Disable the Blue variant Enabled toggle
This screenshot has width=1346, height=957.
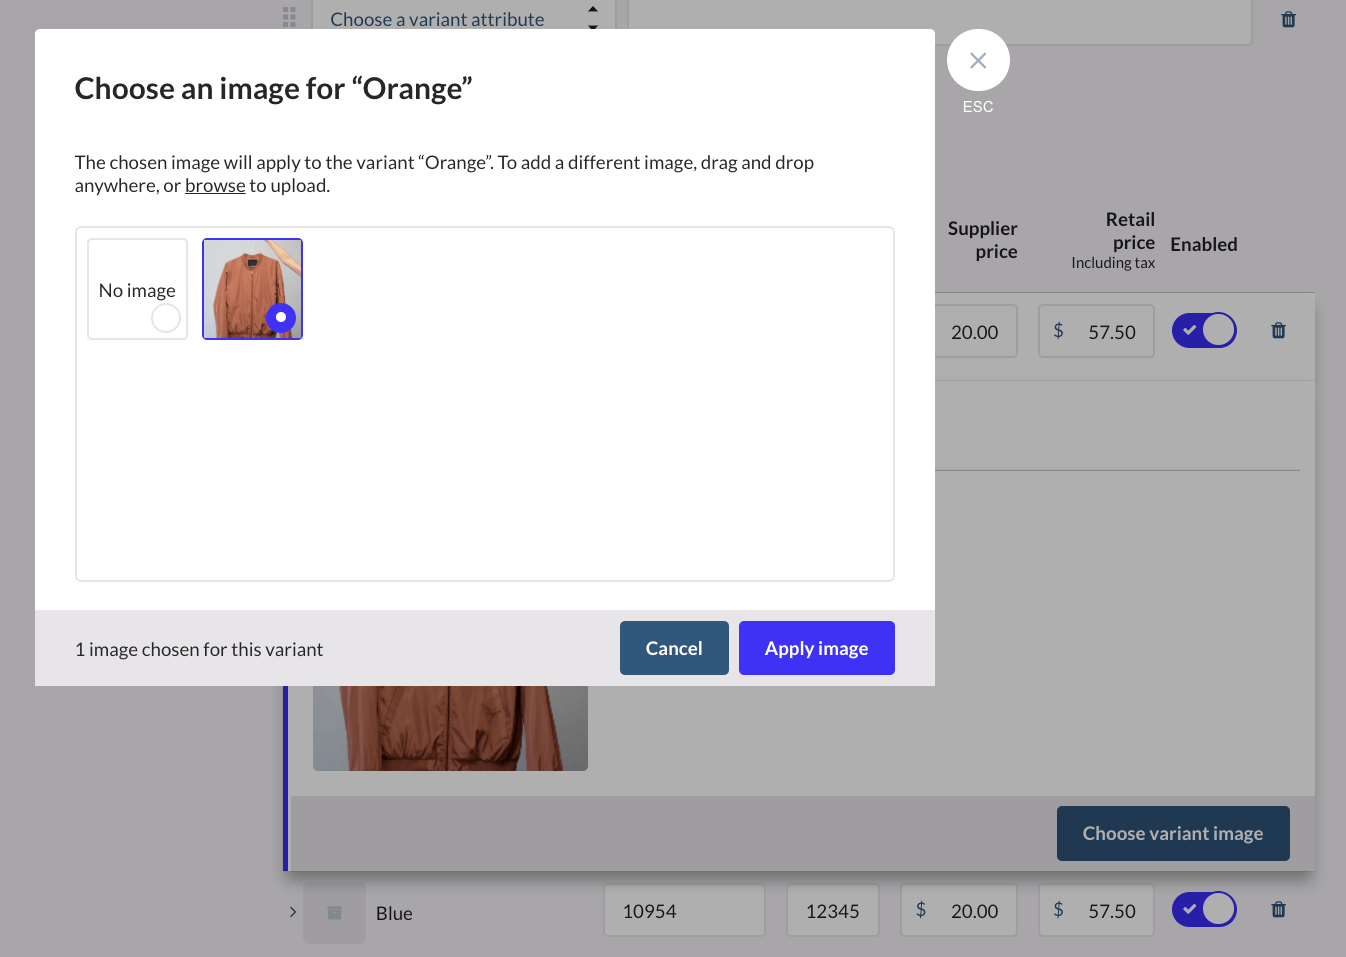(1204, 910)
